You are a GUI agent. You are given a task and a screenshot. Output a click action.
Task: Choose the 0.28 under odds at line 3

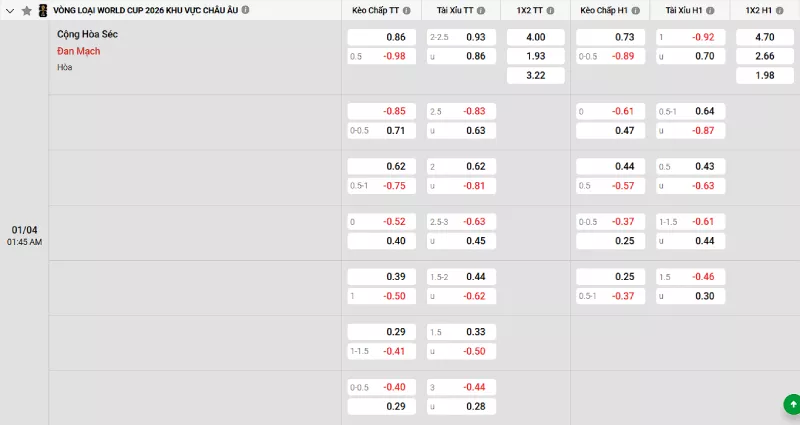[x=461, y=406]
